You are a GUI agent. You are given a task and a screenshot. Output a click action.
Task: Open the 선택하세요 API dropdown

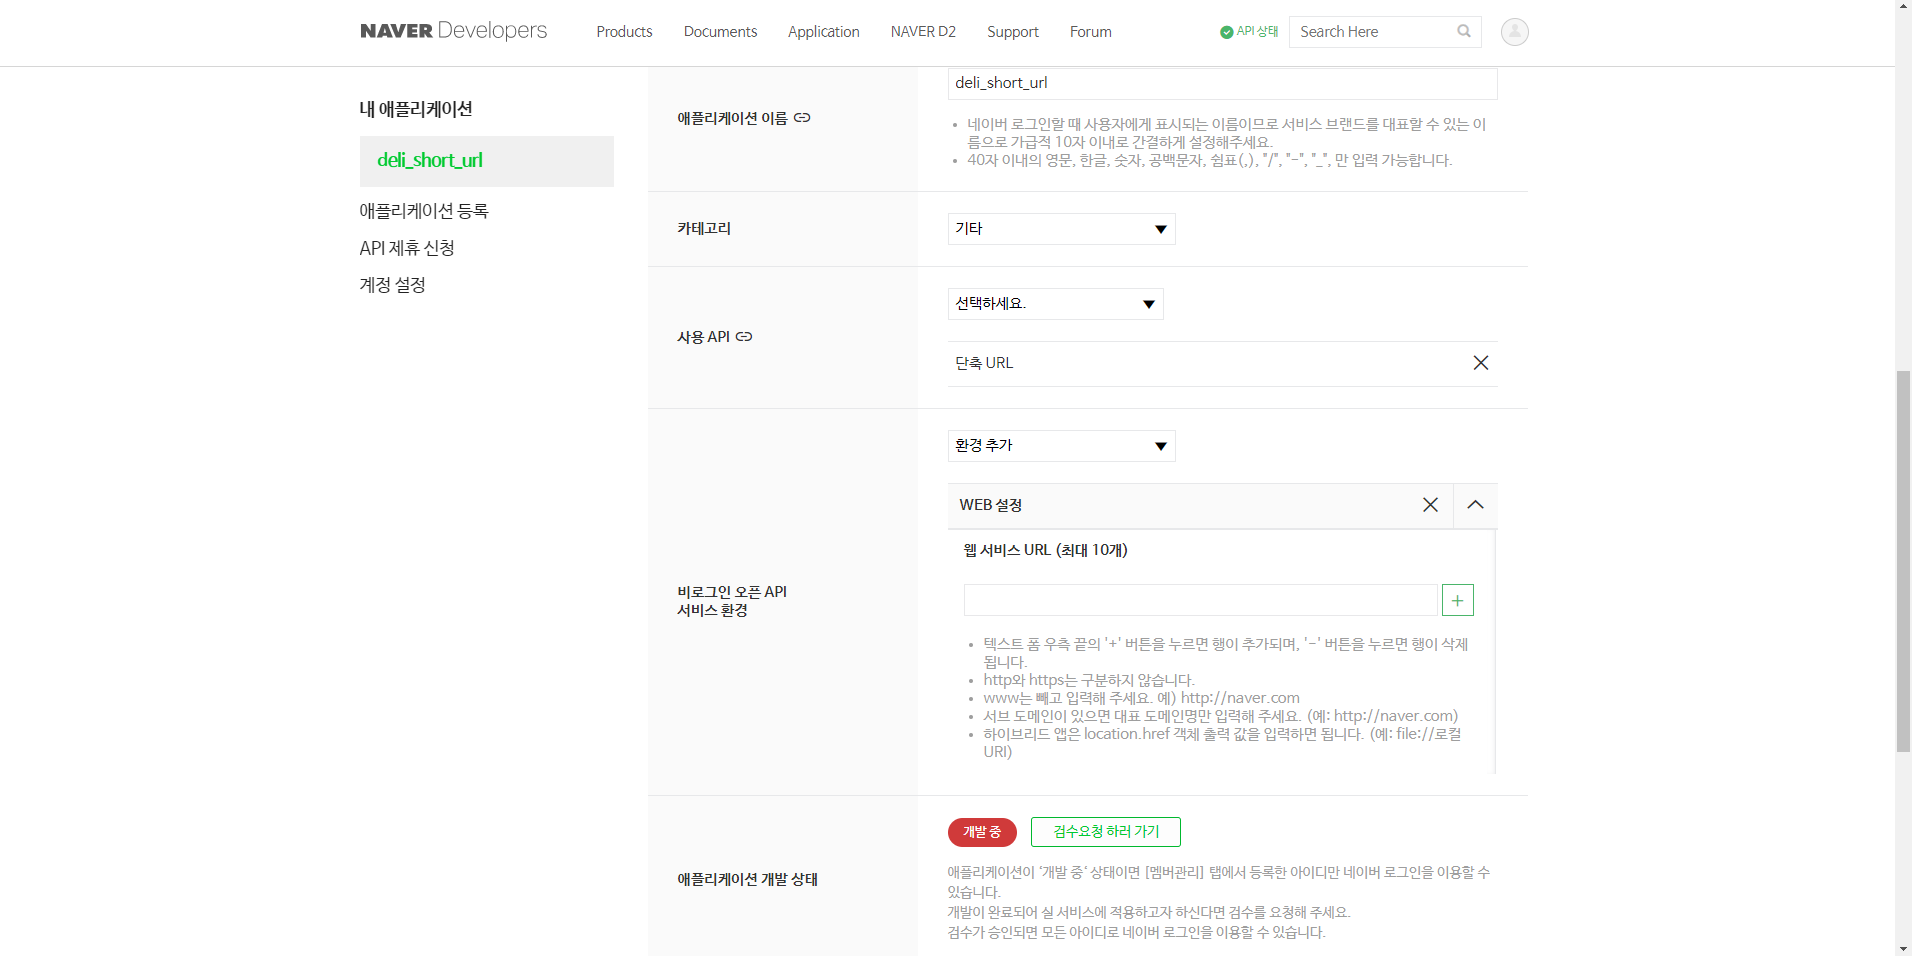tap(1055, 304)
